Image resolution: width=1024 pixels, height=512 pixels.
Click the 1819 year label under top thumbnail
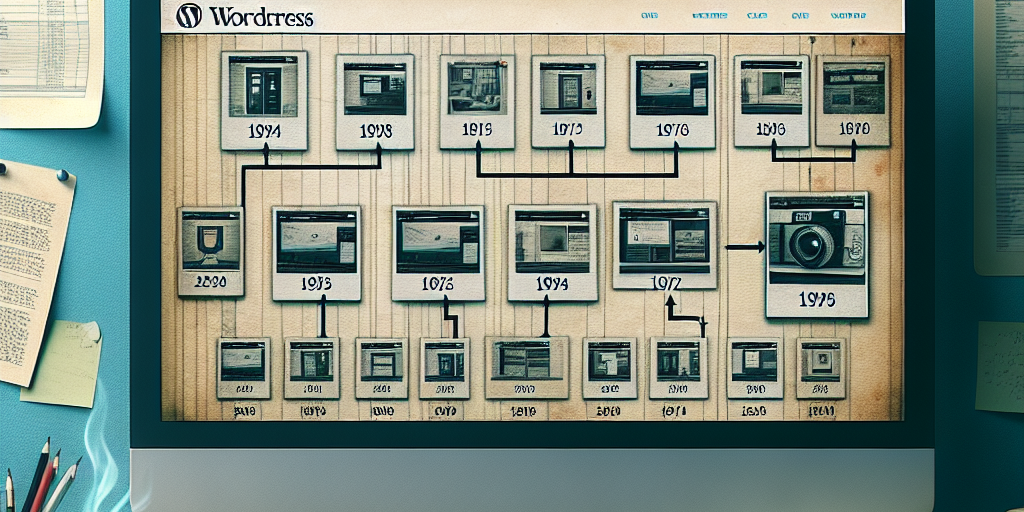pyautogui.click(x=477, y=130)
